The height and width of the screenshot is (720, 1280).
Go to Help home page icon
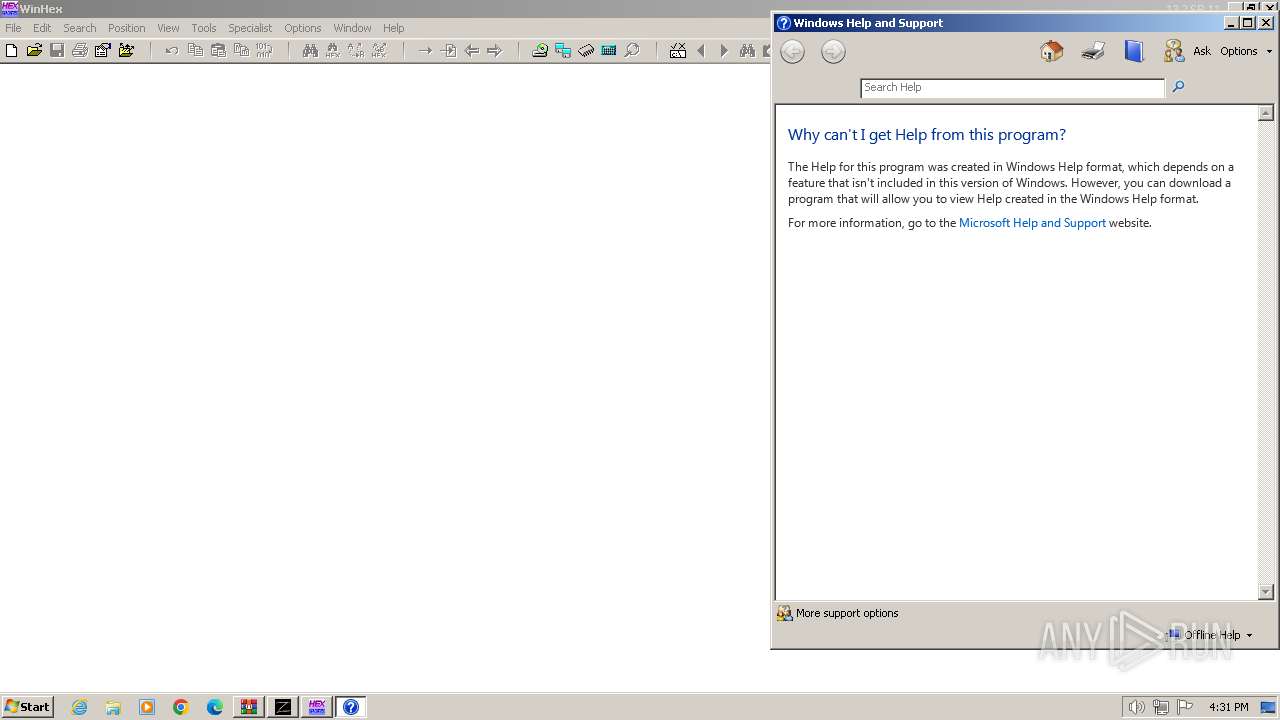pyautogui.click(x=1051, y=51)
